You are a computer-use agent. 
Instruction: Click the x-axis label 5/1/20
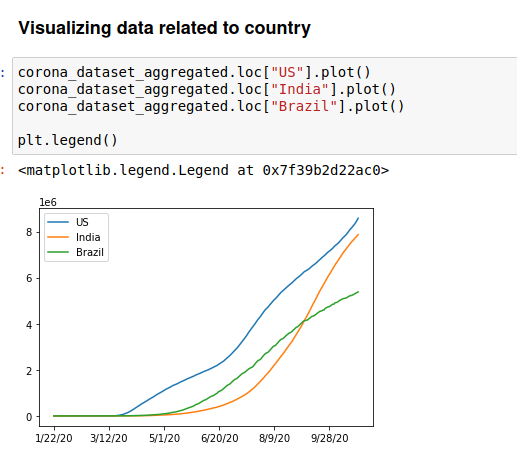click(164, 438)
